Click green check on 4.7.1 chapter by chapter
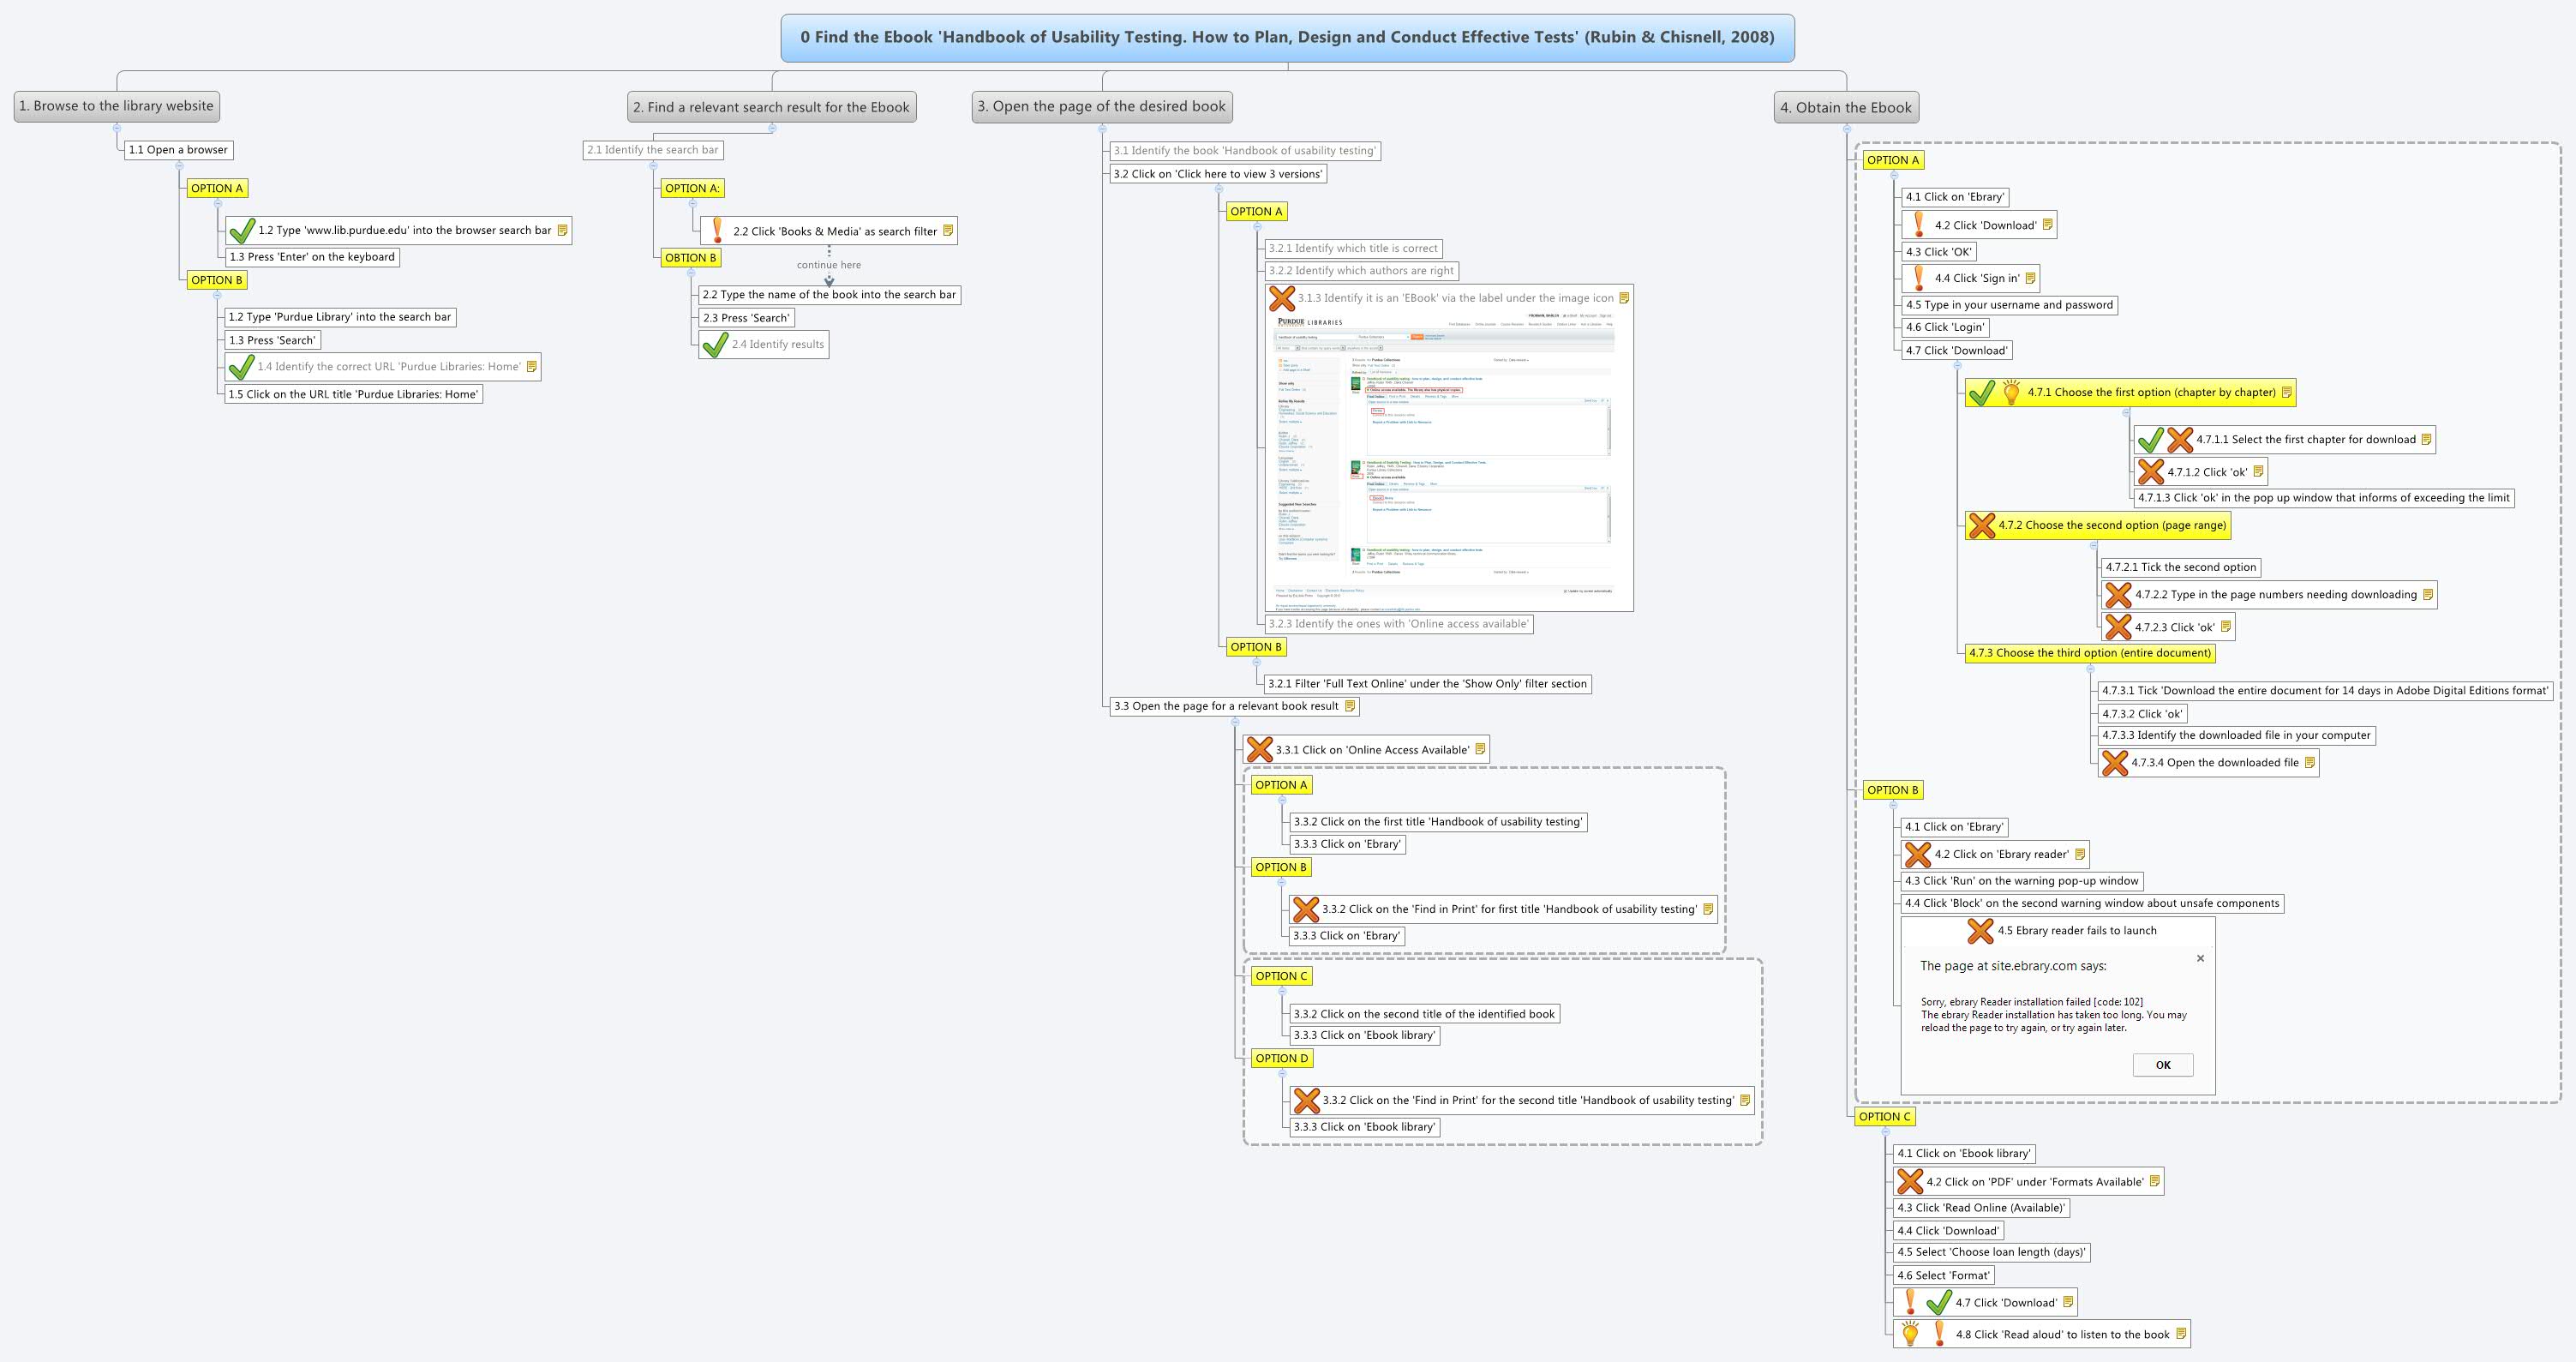 pos(1981,393)
